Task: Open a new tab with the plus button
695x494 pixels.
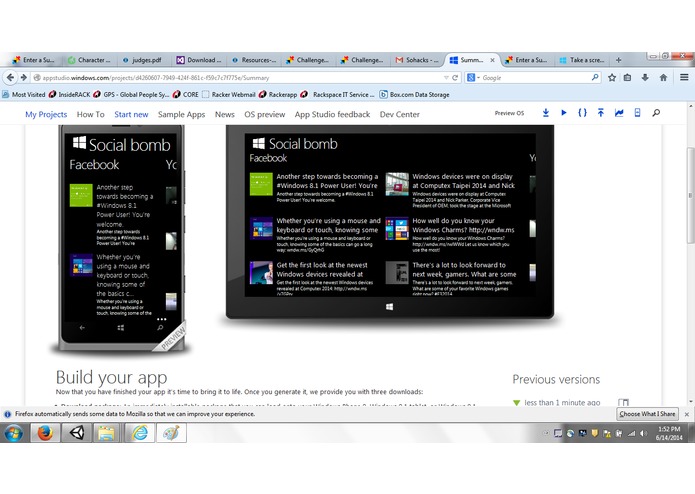Action: [618, 60]
